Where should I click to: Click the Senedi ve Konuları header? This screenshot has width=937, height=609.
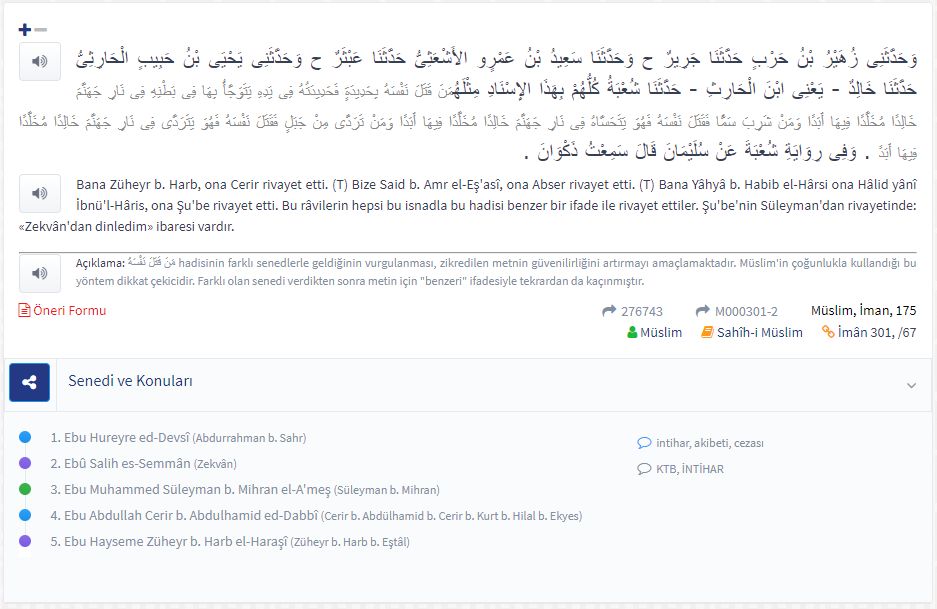[x=130, y=381]
